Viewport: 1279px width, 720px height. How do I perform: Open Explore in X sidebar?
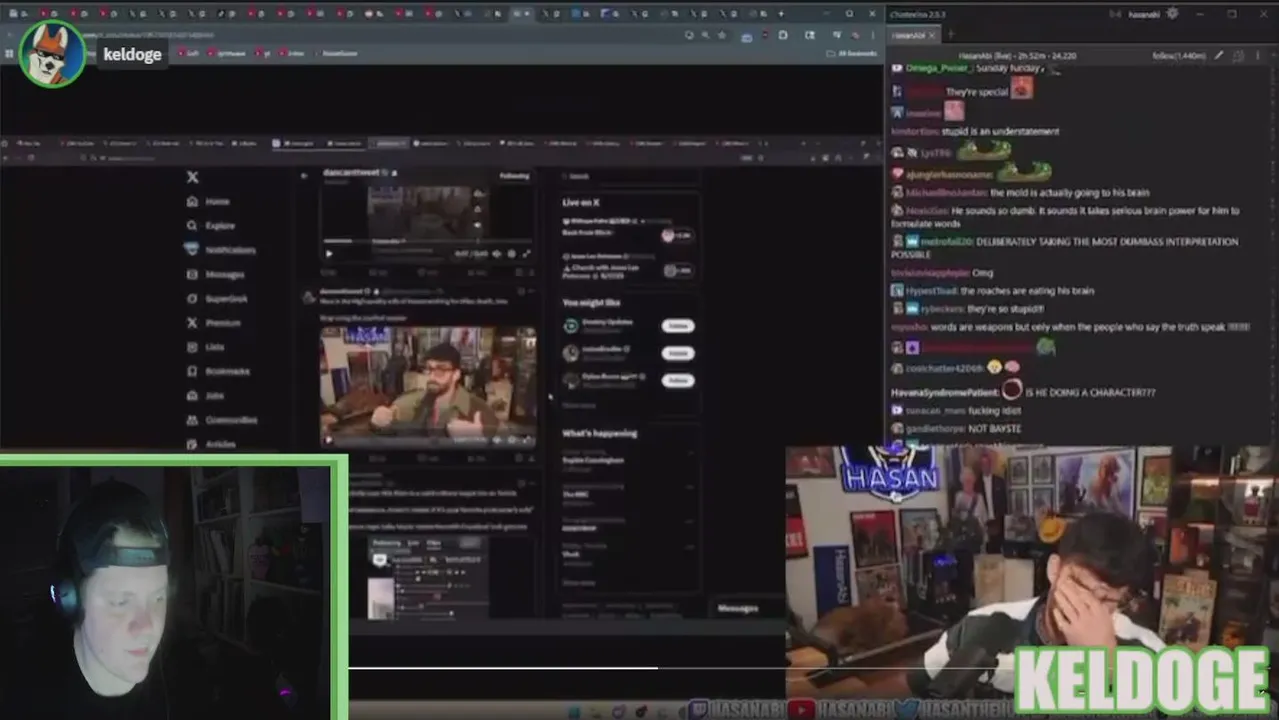coord(211,225)
